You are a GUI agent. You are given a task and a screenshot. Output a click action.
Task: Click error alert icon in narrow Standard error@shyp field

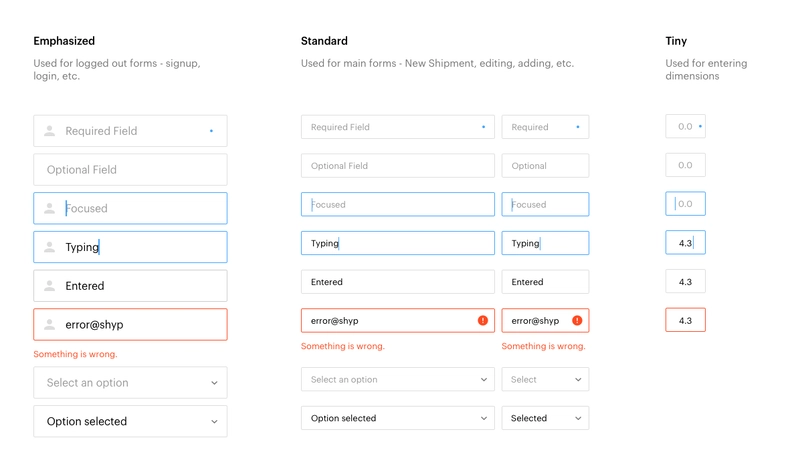(x=577, y=320)
